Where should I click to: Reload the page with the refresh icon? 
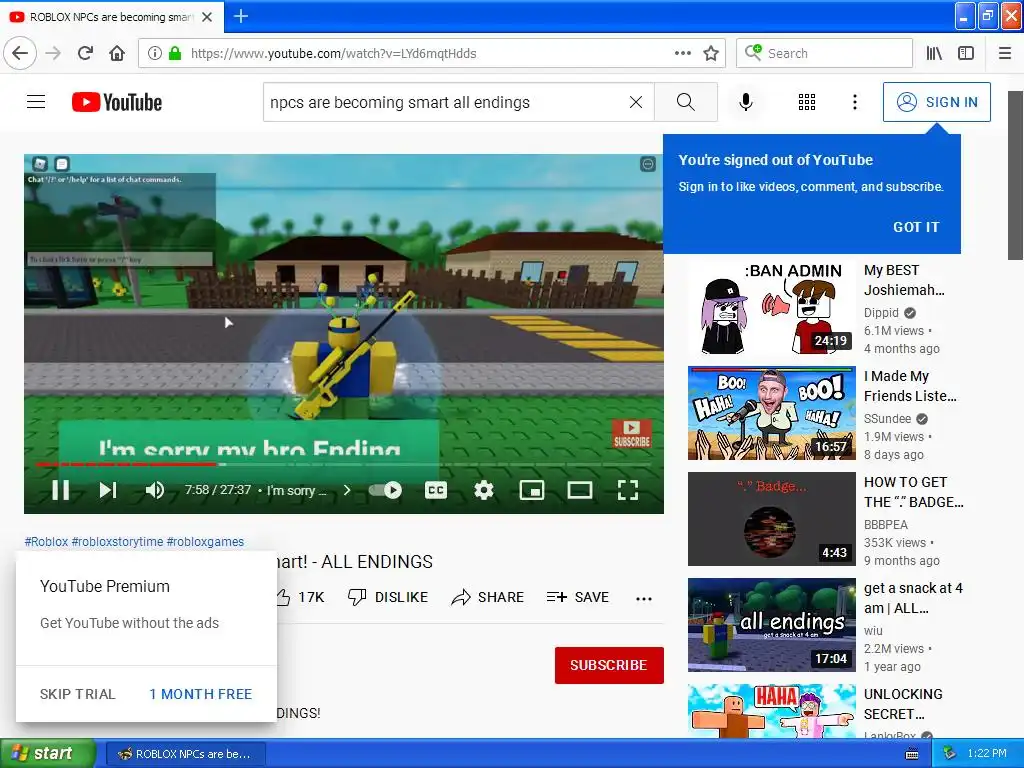pyautogui.click(x=85, y=53)
